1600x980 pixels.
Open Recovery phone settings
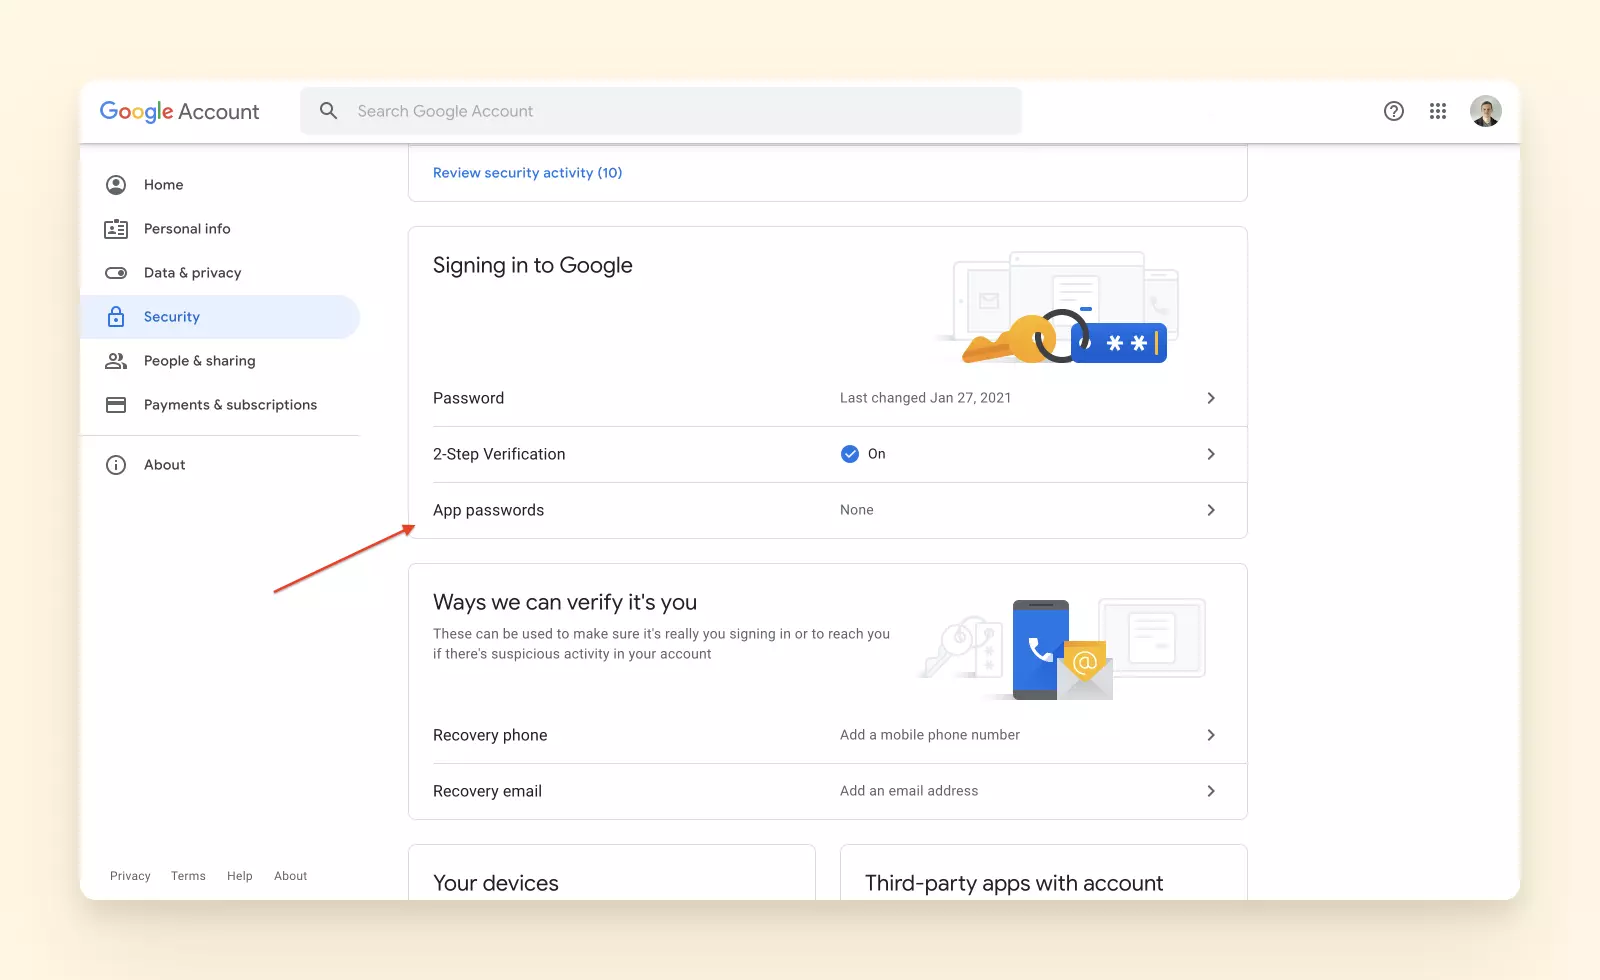pos(828,735)
